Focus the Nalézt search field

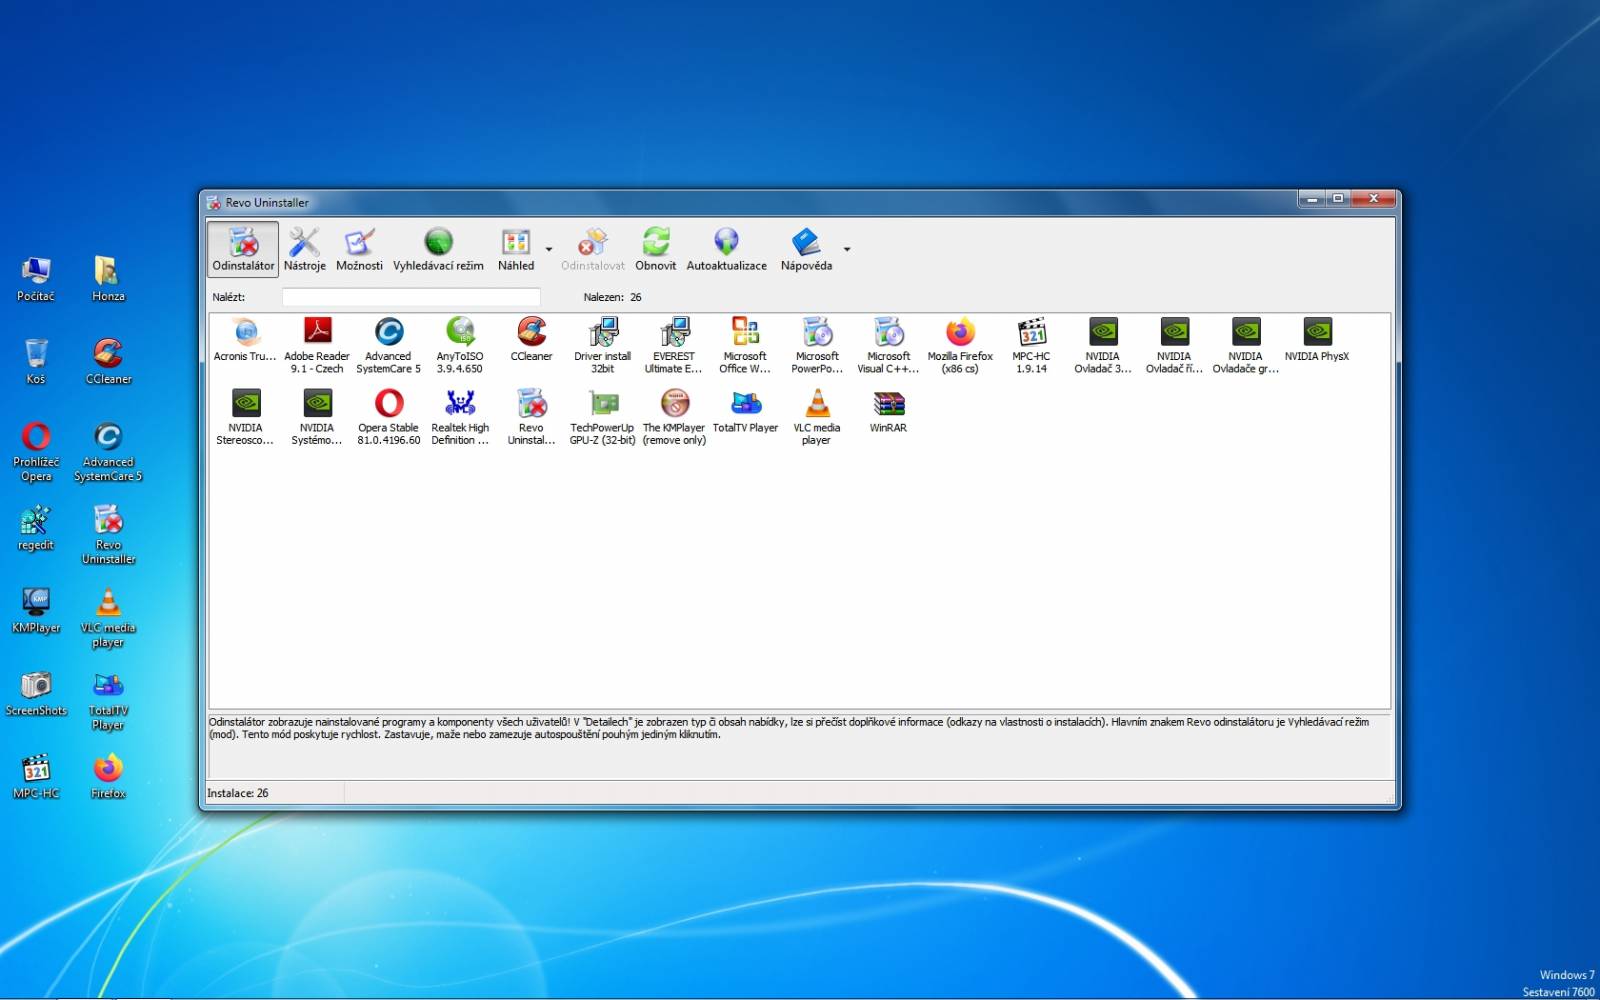pos(411,297)
